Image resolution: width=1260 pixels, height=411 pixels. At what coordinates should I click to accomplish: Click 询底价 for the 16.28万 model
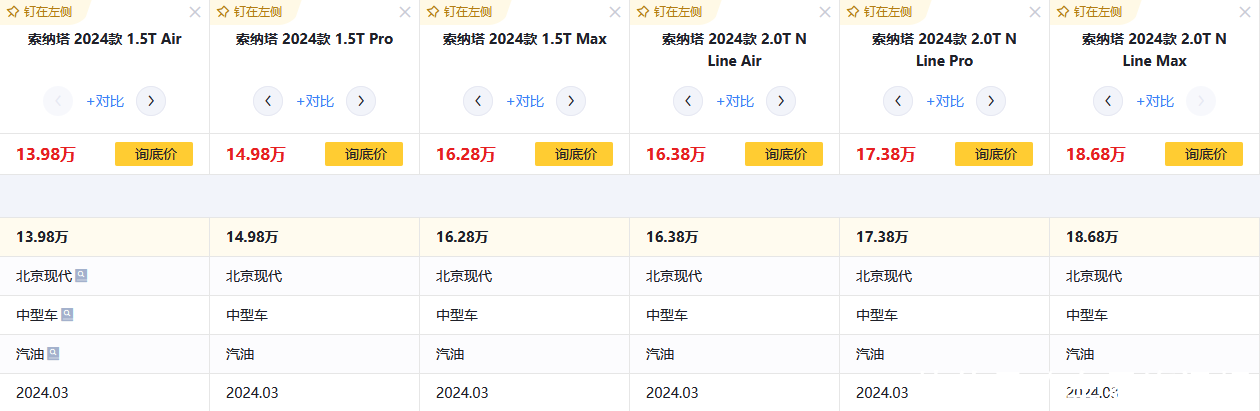click(x=574, y=154)
